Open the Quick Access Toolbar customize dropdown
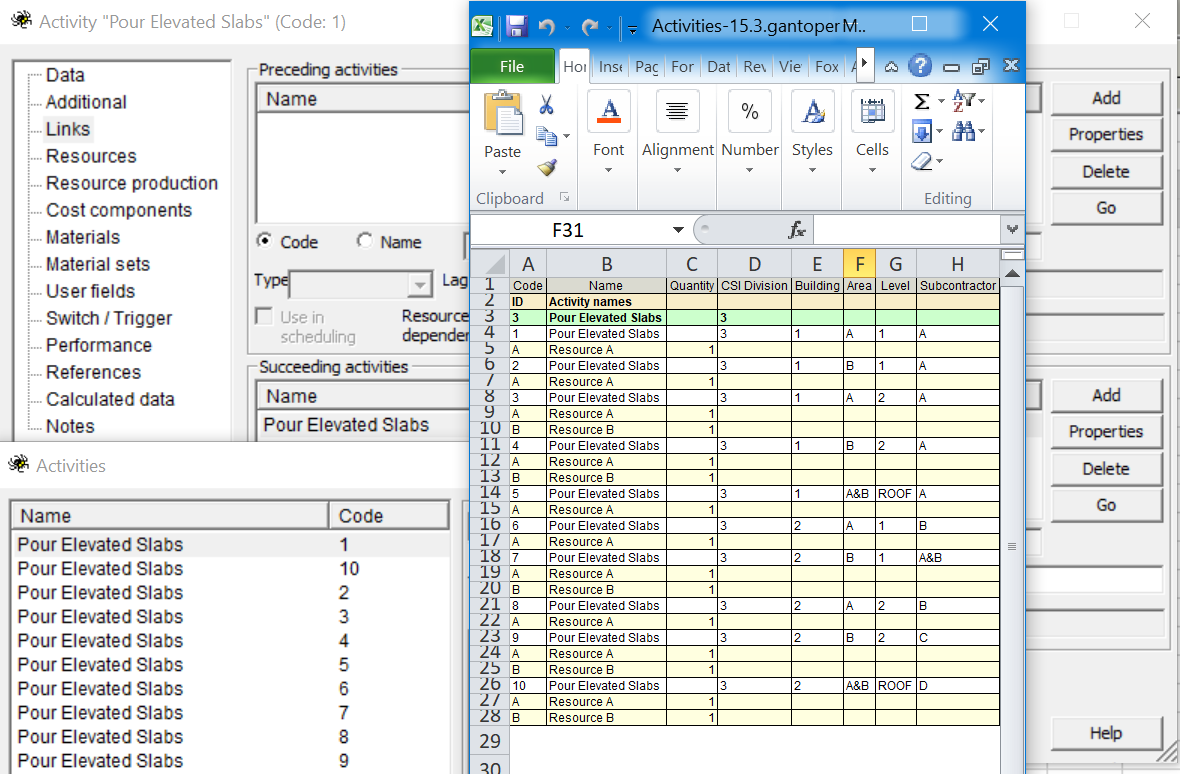Viewport: 1180px width, 774px height. 633,29
